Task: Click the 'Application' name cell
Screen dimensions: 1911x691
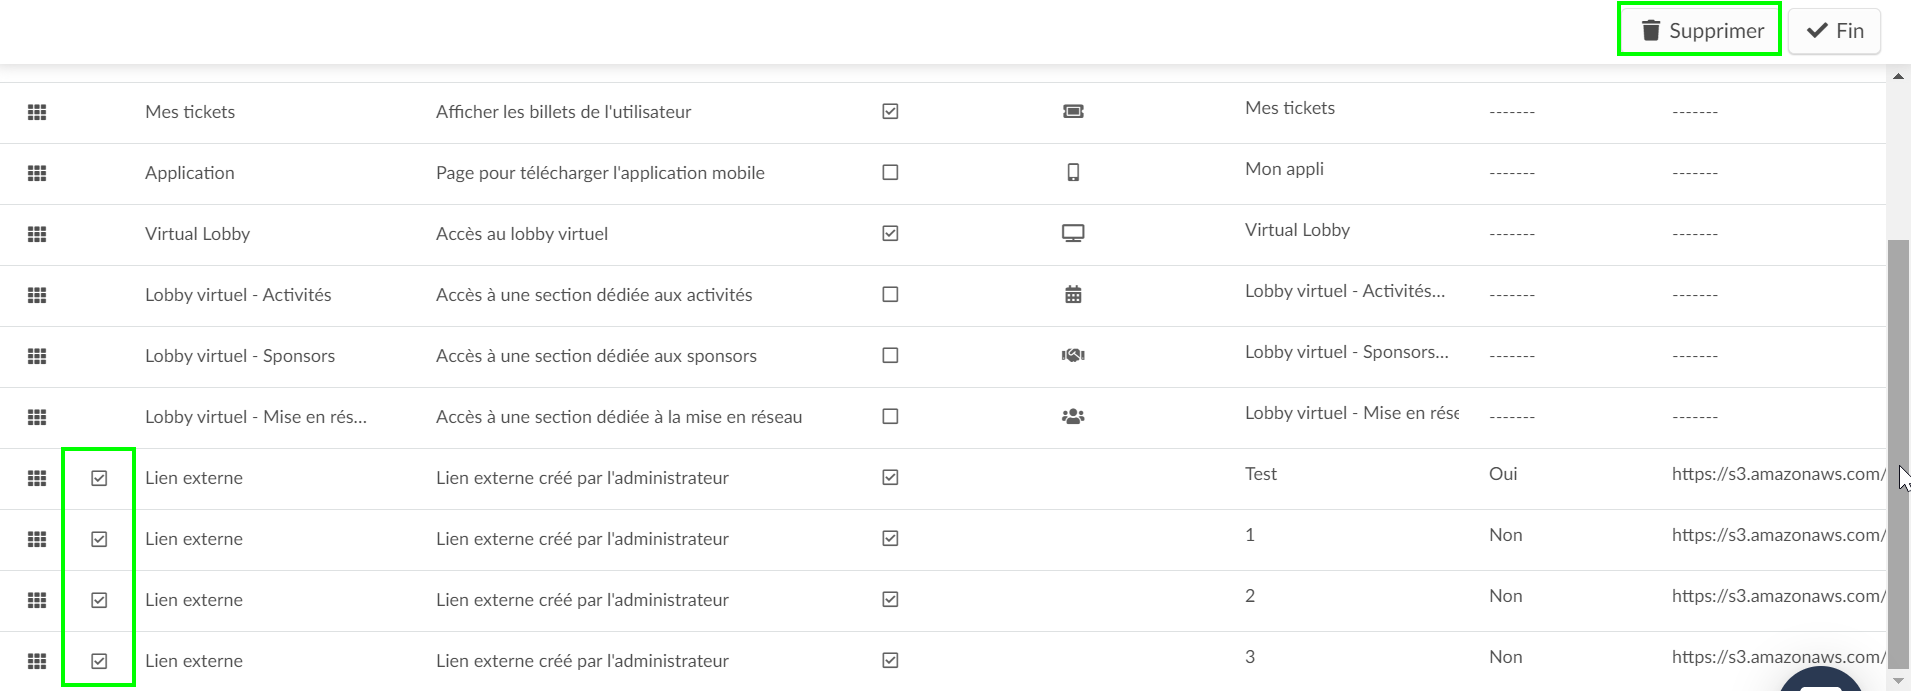Action: (x=190, y=173)
